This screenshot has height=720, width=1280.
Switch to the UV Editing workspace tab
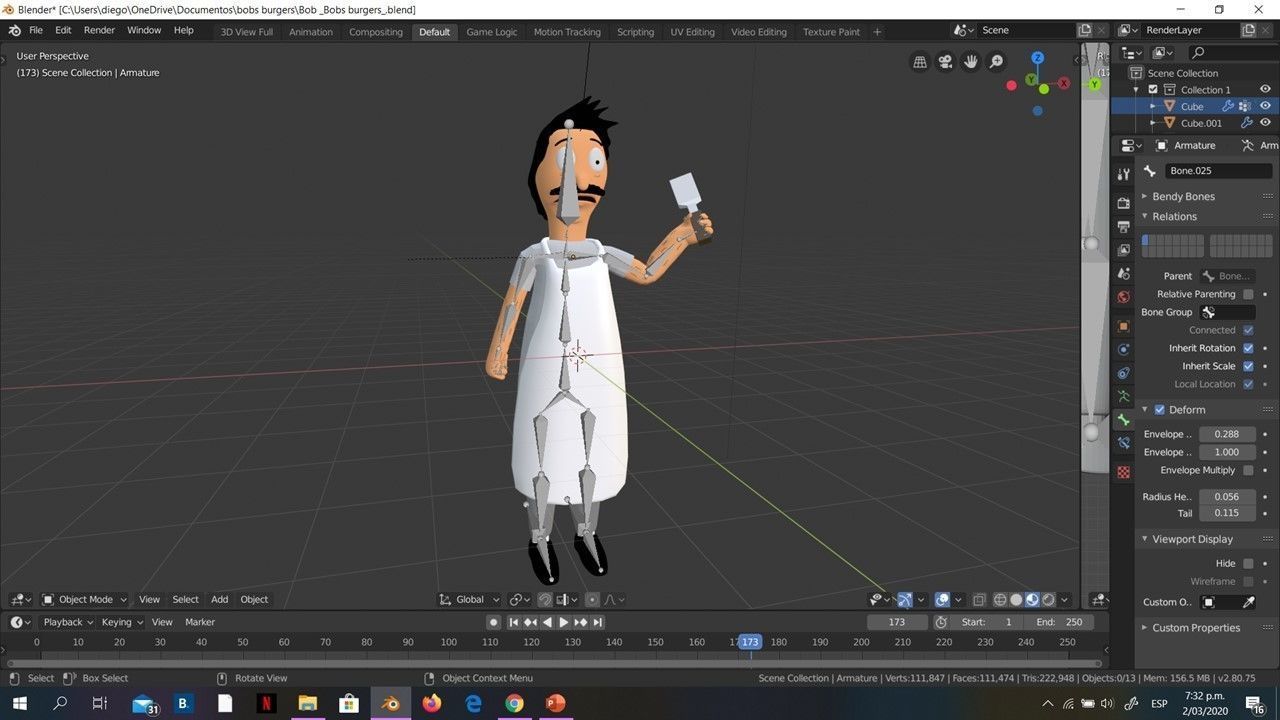pos(692,32)
